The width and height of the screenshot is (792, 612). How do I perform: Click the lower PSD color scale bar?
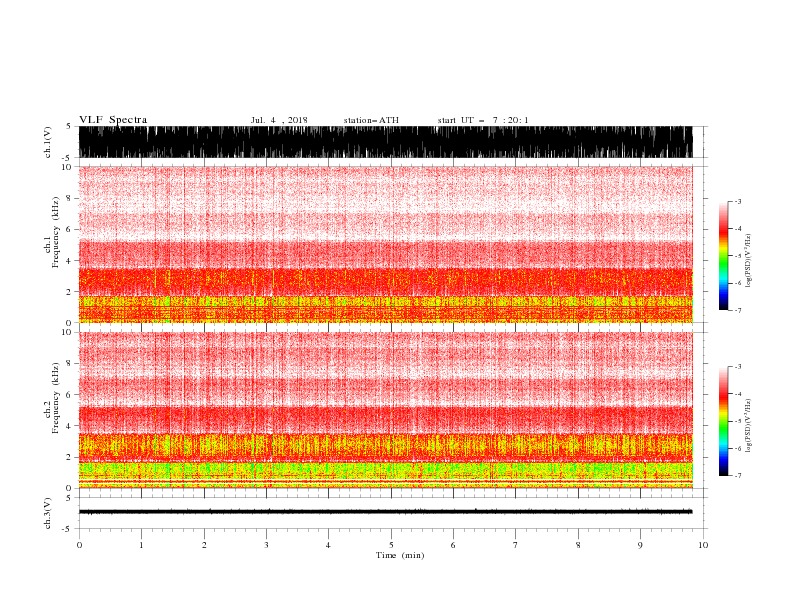click(x=724, y=421)
